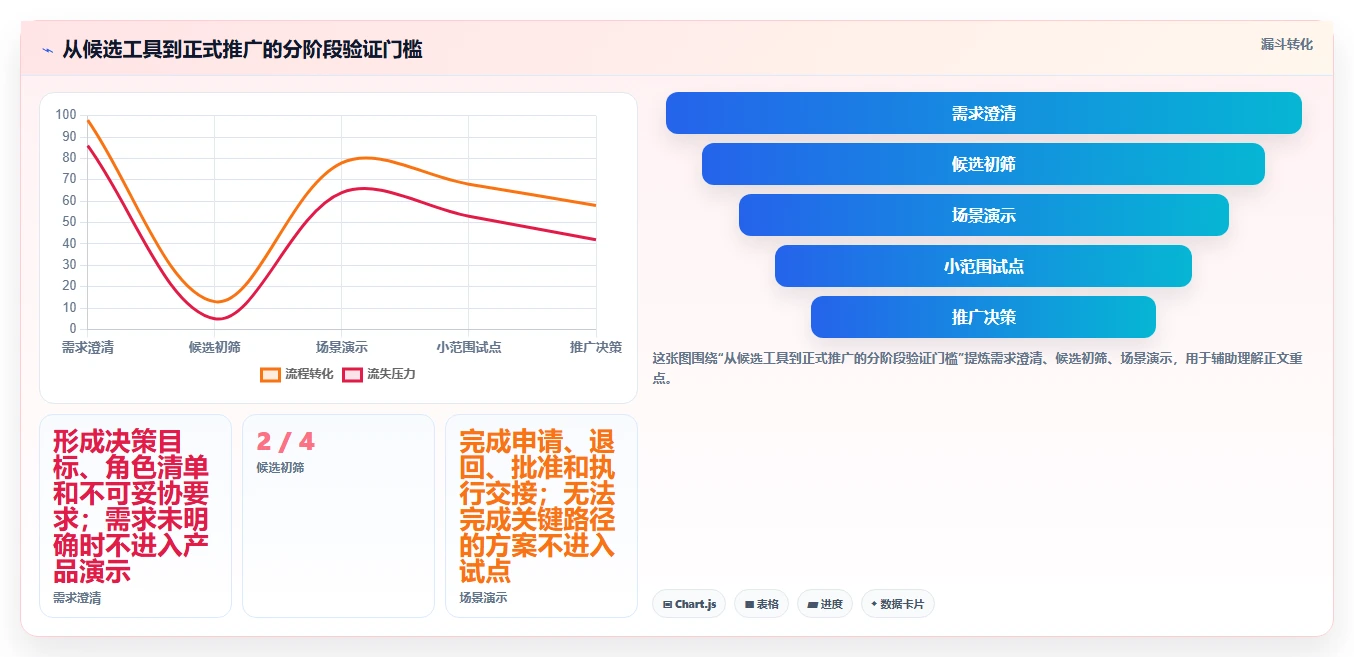The height and width of the screenshot is (657, 1354).
Task: Select the 候选初筛 funnel stage
Action: click(984, 164)
